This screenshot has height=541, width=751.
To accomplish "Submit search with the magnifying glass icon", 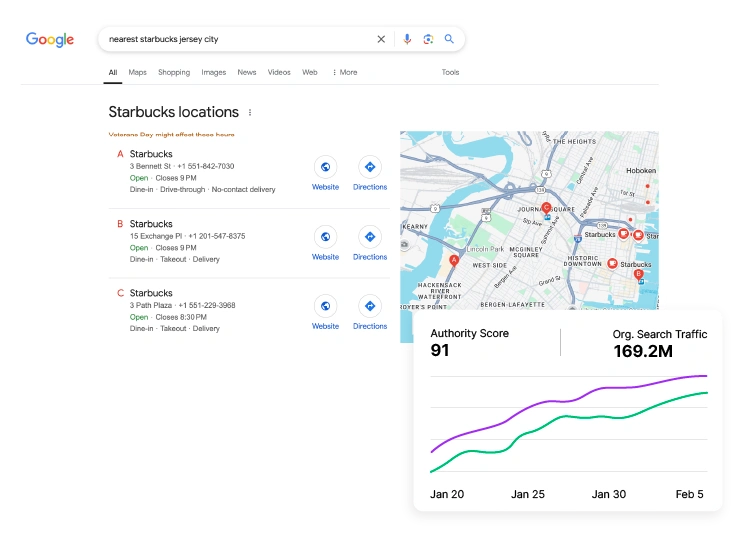I will click(x=449, y=39).
